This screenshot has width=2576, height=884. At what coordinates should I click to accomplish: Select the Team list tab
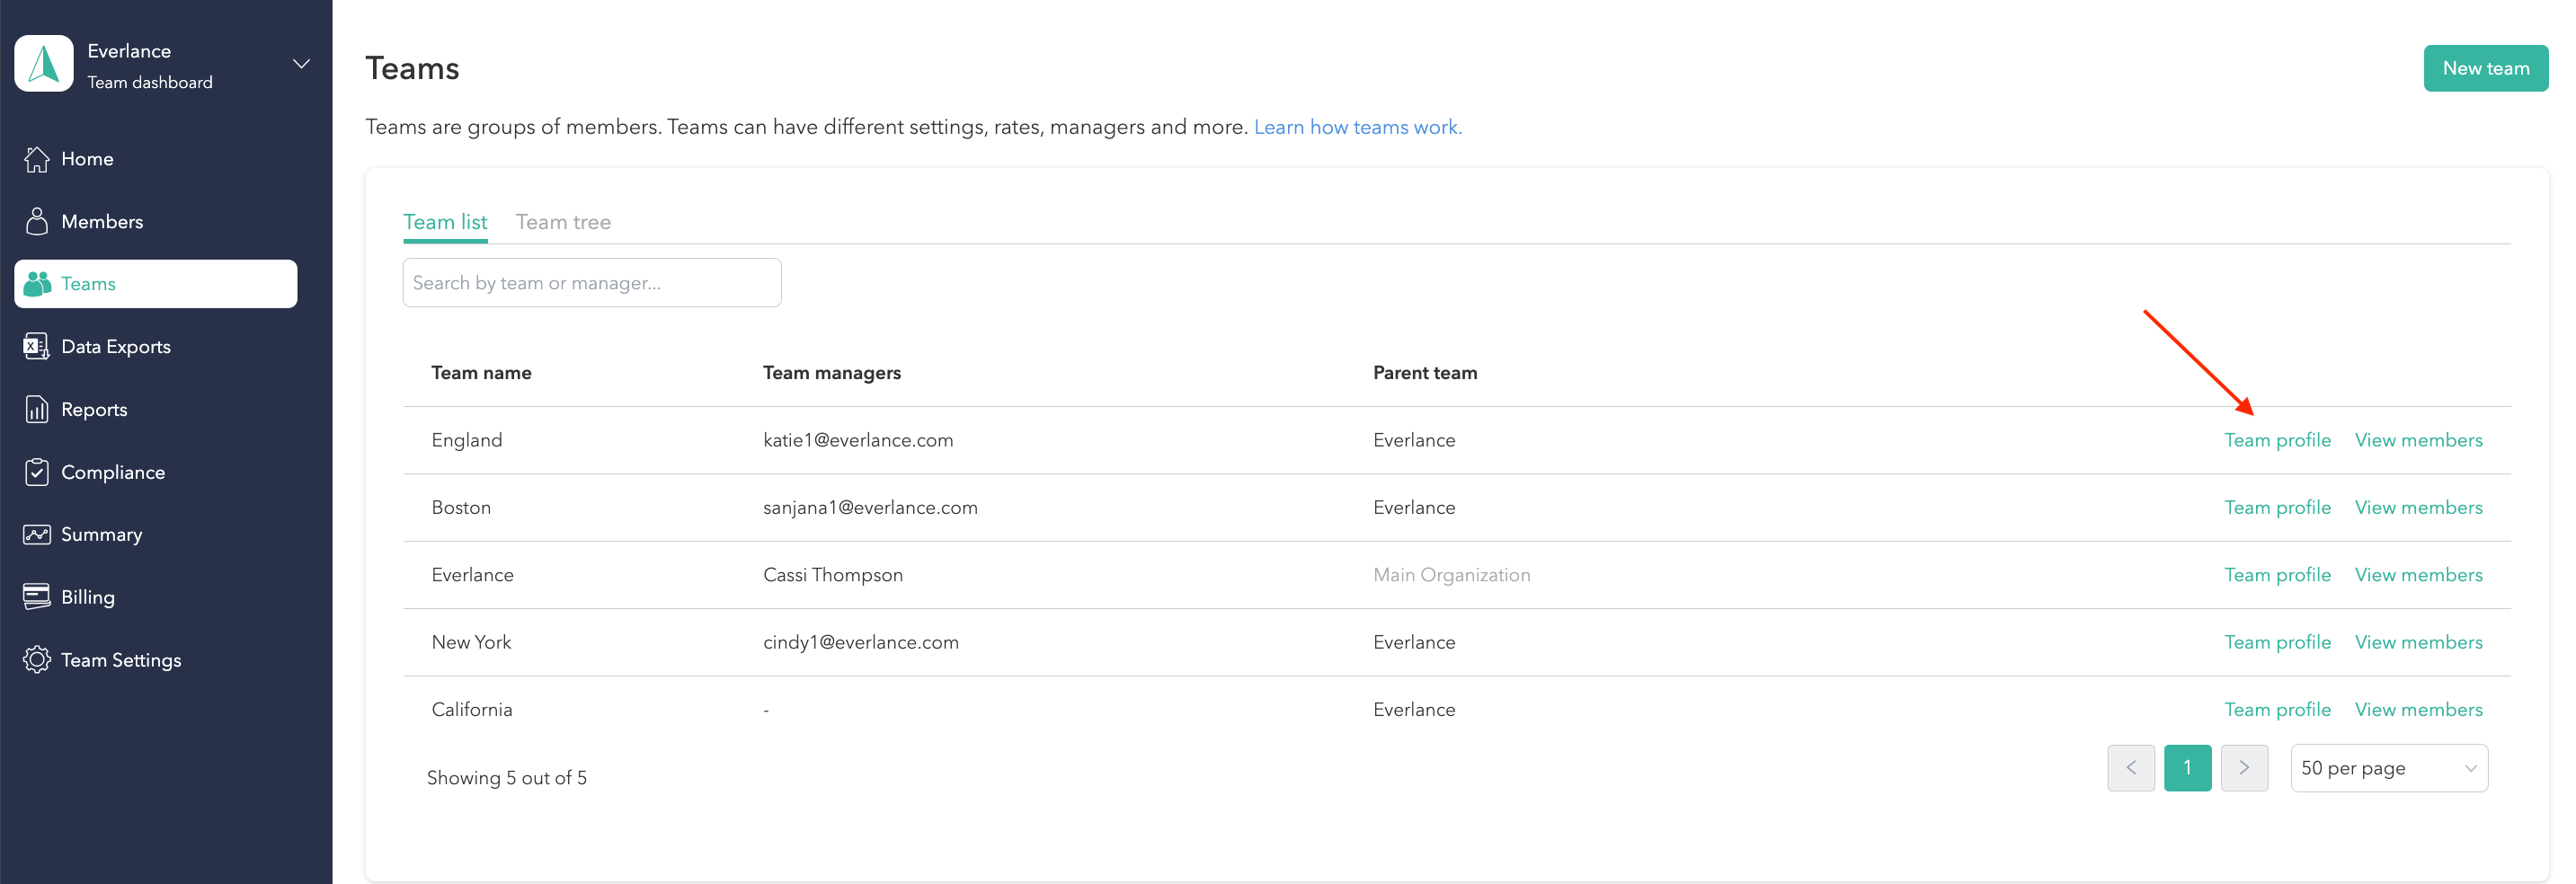[x=445, y=222]
